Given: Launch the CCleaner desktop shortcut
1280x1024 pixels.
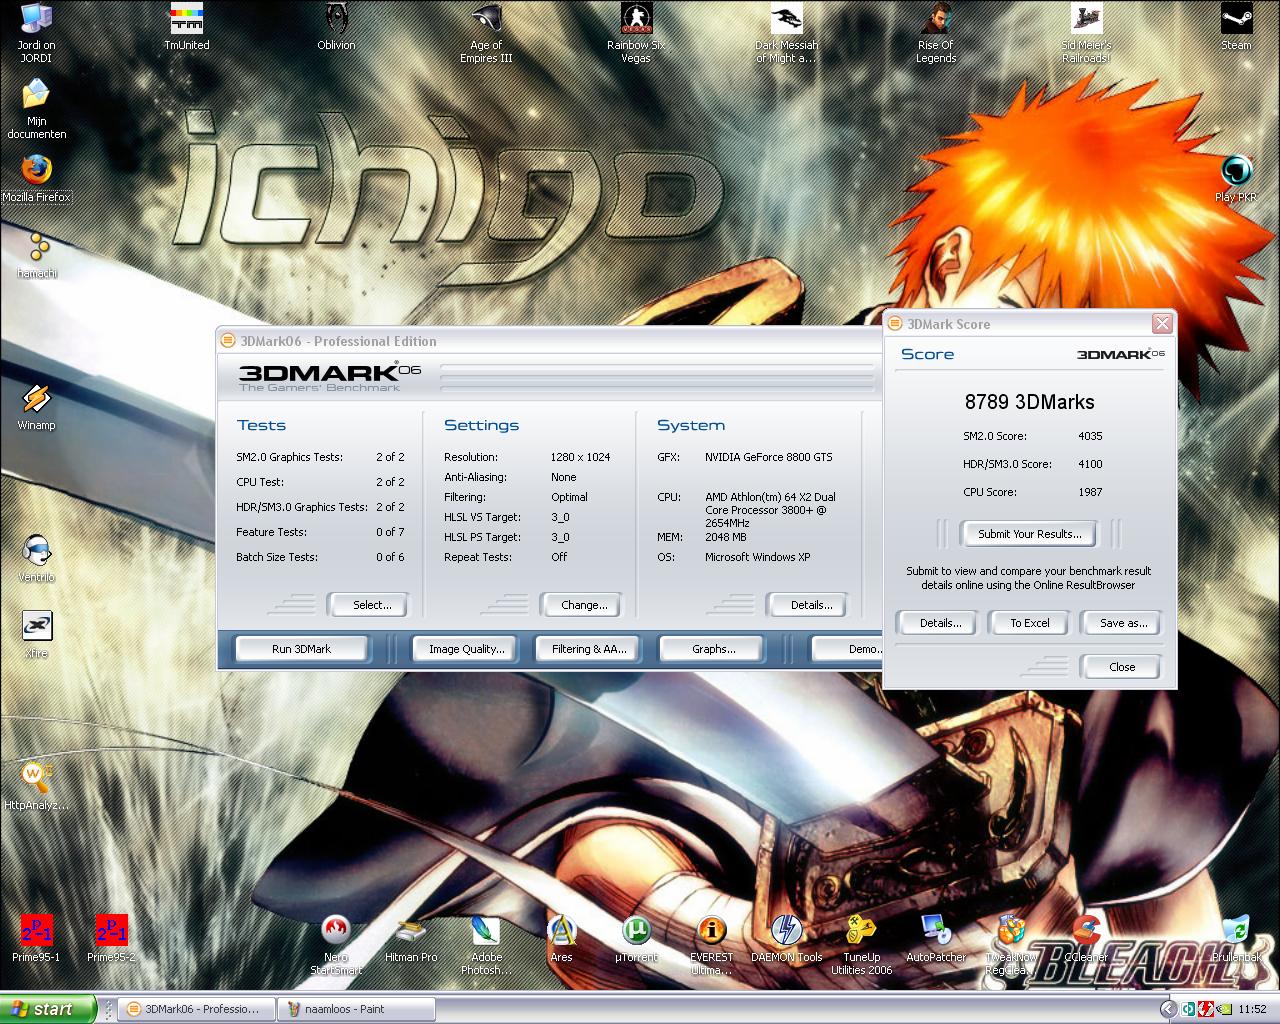Looking at the screenshot, I should 1086,939.
